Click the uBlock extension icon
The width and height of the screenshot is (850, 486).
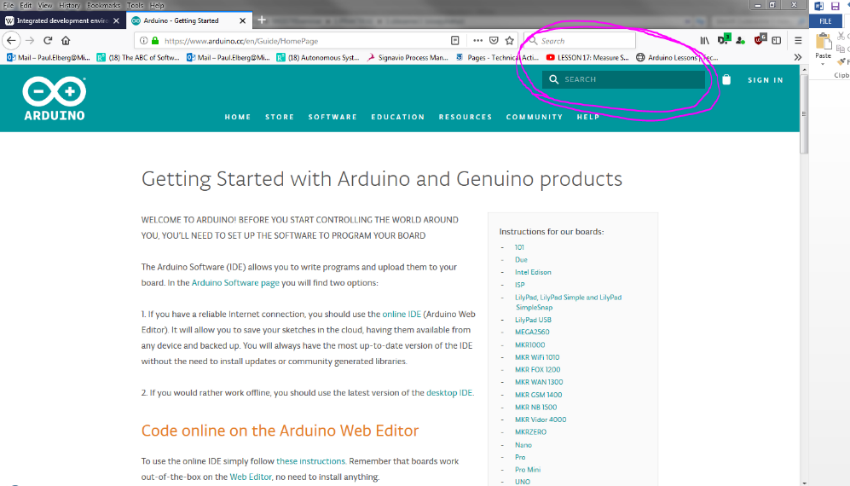(758, 41)
